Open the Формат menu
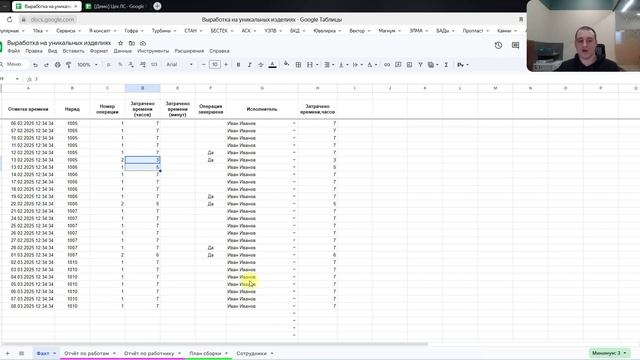640x360 pixels. [x=99, y=51]
